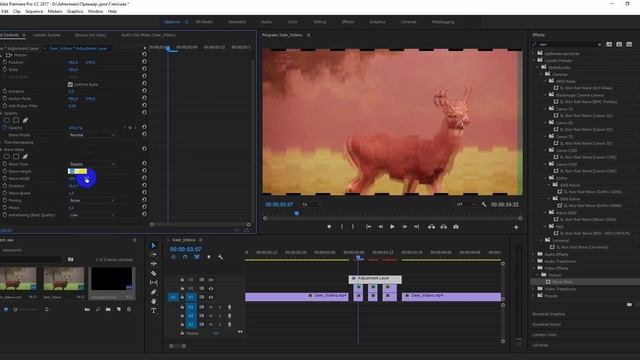
Task: Select the Selection tool arrow in the timeline toolbar
Action: [153, 245]
